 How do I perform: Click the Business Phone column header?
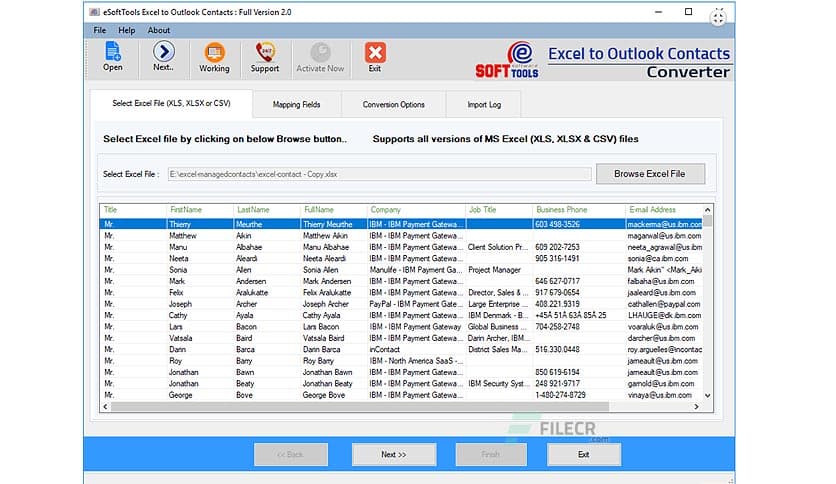578,210
